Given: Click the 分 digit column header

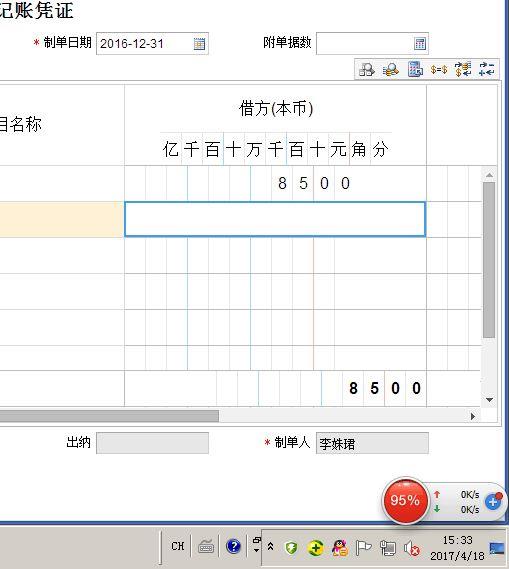Looking at the screenshot, I should (x=380, y=150).
